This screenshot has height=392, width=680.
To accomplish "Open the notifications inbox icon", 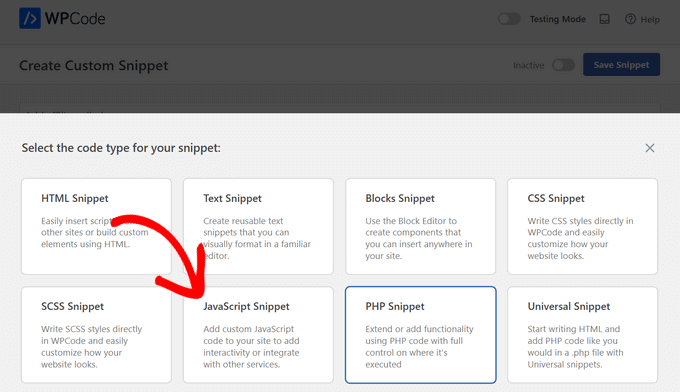I will tap(605, 19).
